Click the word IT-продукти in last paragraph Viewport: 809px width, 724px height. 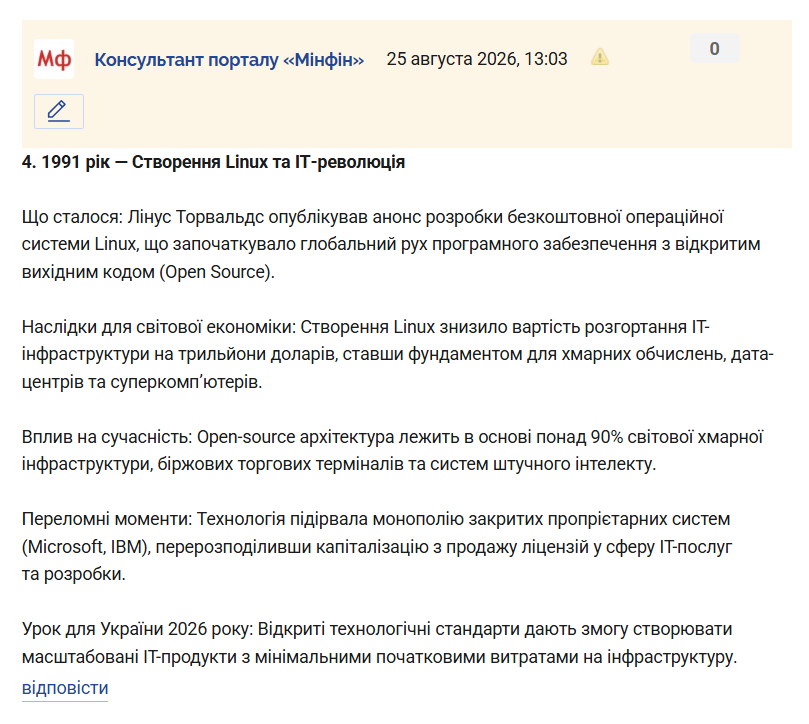[190, 657]
